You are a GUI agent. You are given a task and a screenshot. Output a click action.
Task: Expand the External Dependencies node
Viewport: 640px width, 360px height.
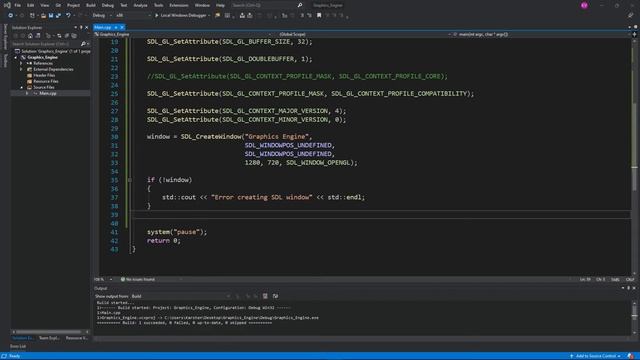(22, 69)
